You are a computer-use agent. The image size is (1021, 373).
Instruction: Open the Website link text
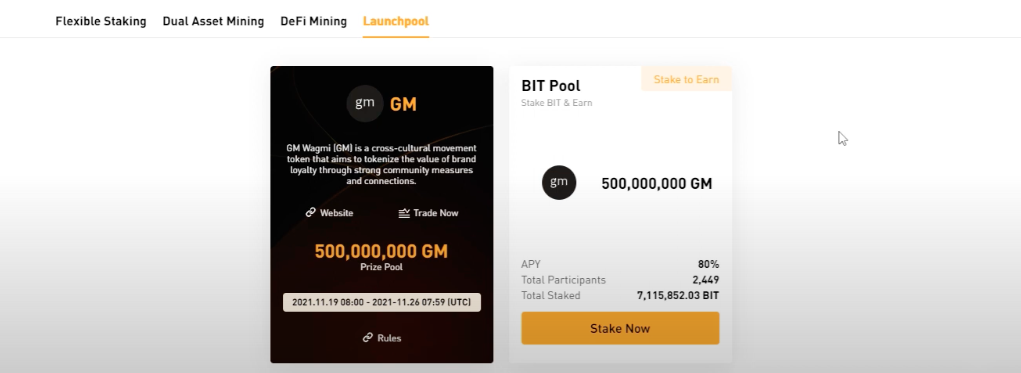tap(337, 213)
